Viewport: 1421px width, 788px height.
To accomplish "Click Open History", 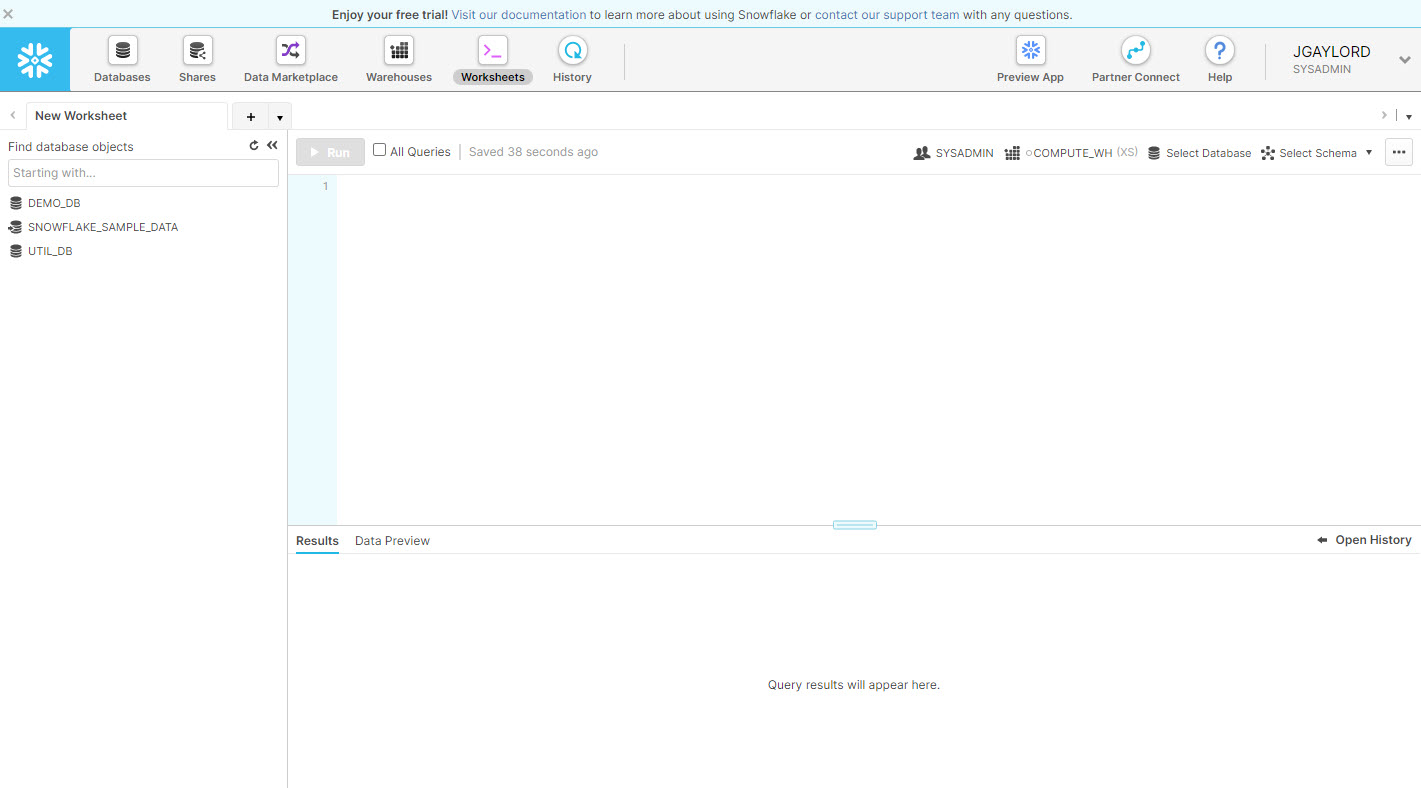I will (x=1364, y=540).
